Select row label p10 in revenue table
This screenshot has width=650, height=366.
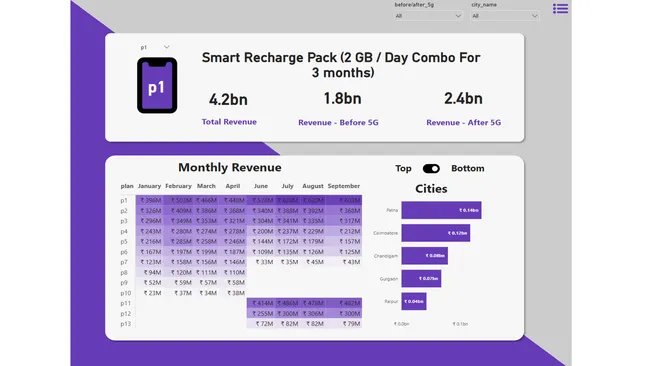126,293
